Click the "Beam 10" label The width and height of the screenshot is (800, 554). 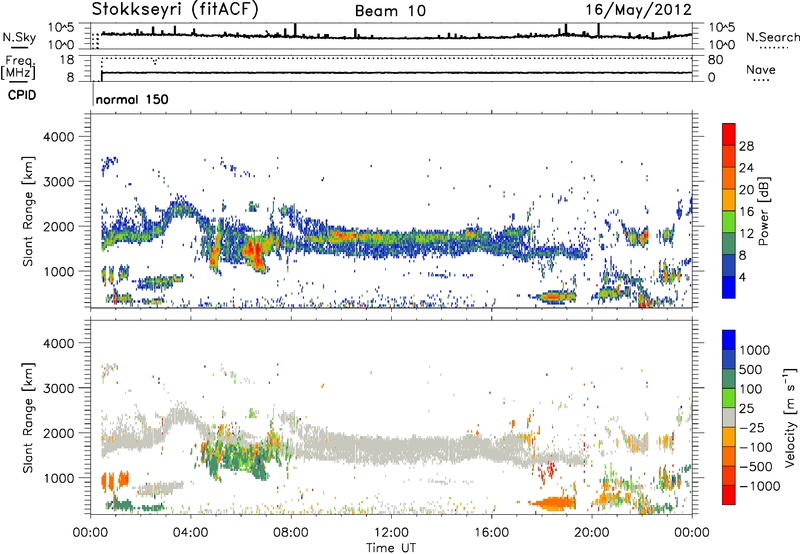(x=390, y=11)
